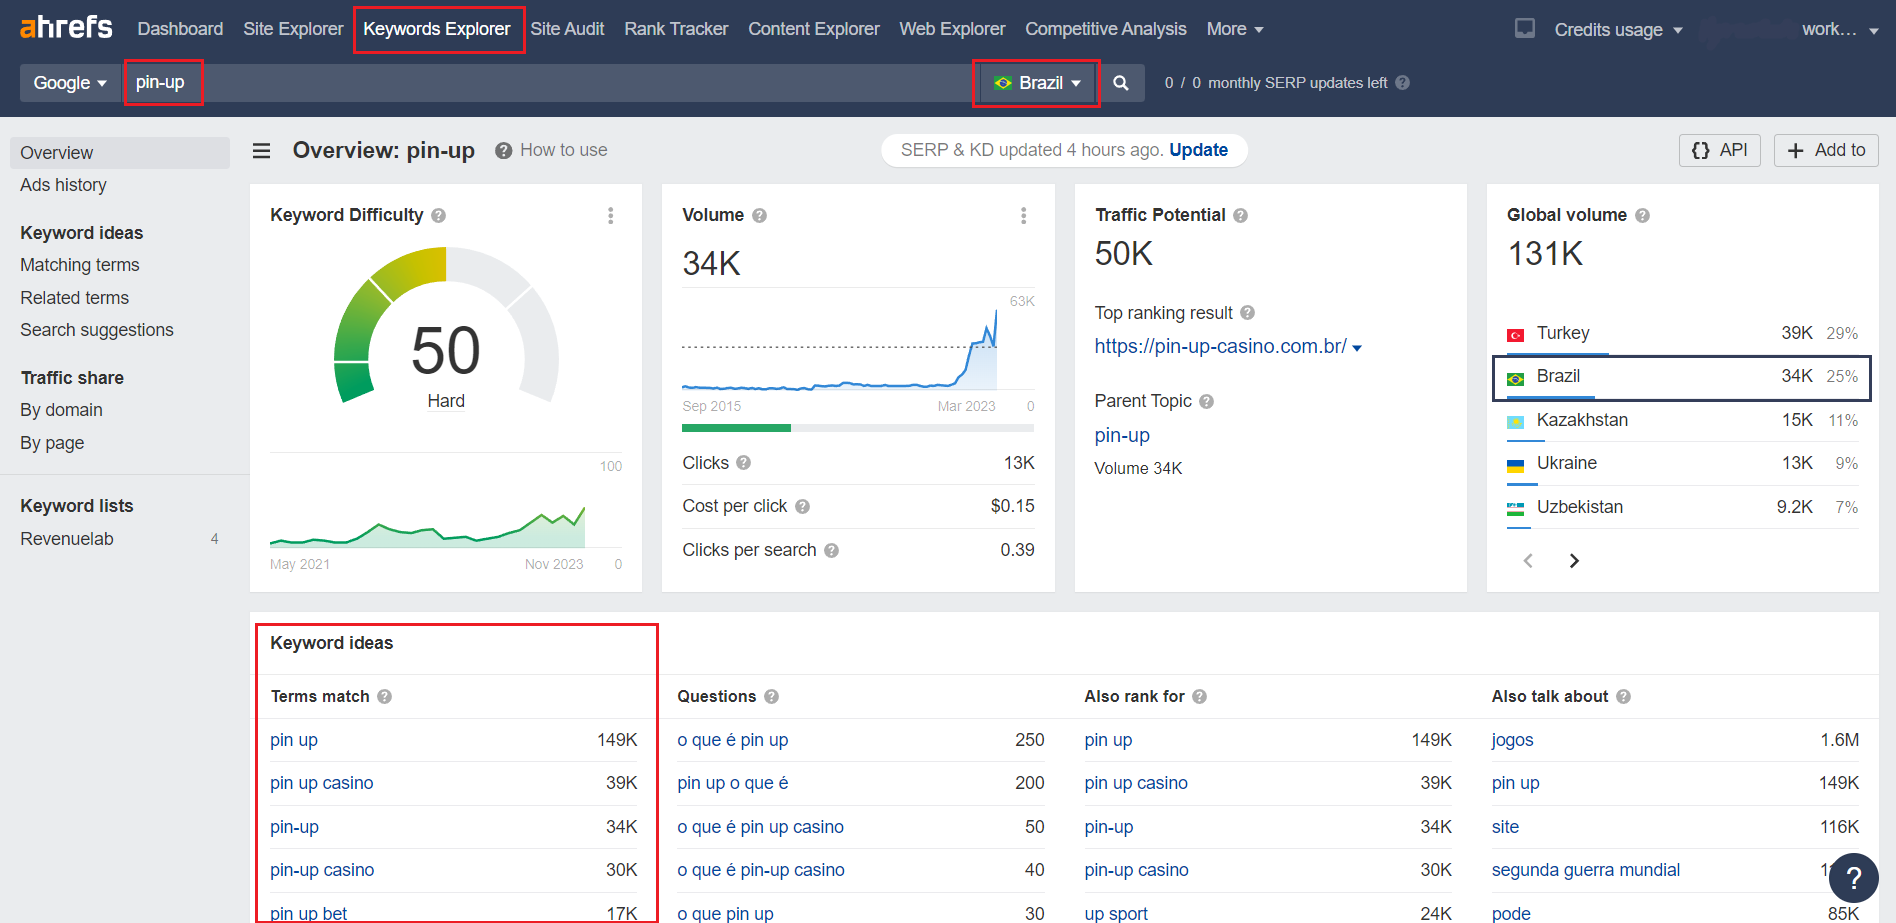This screenshot has height=923, width=1896.
Task: Go to next page of global volume countries
Action: coord(1574,561)
